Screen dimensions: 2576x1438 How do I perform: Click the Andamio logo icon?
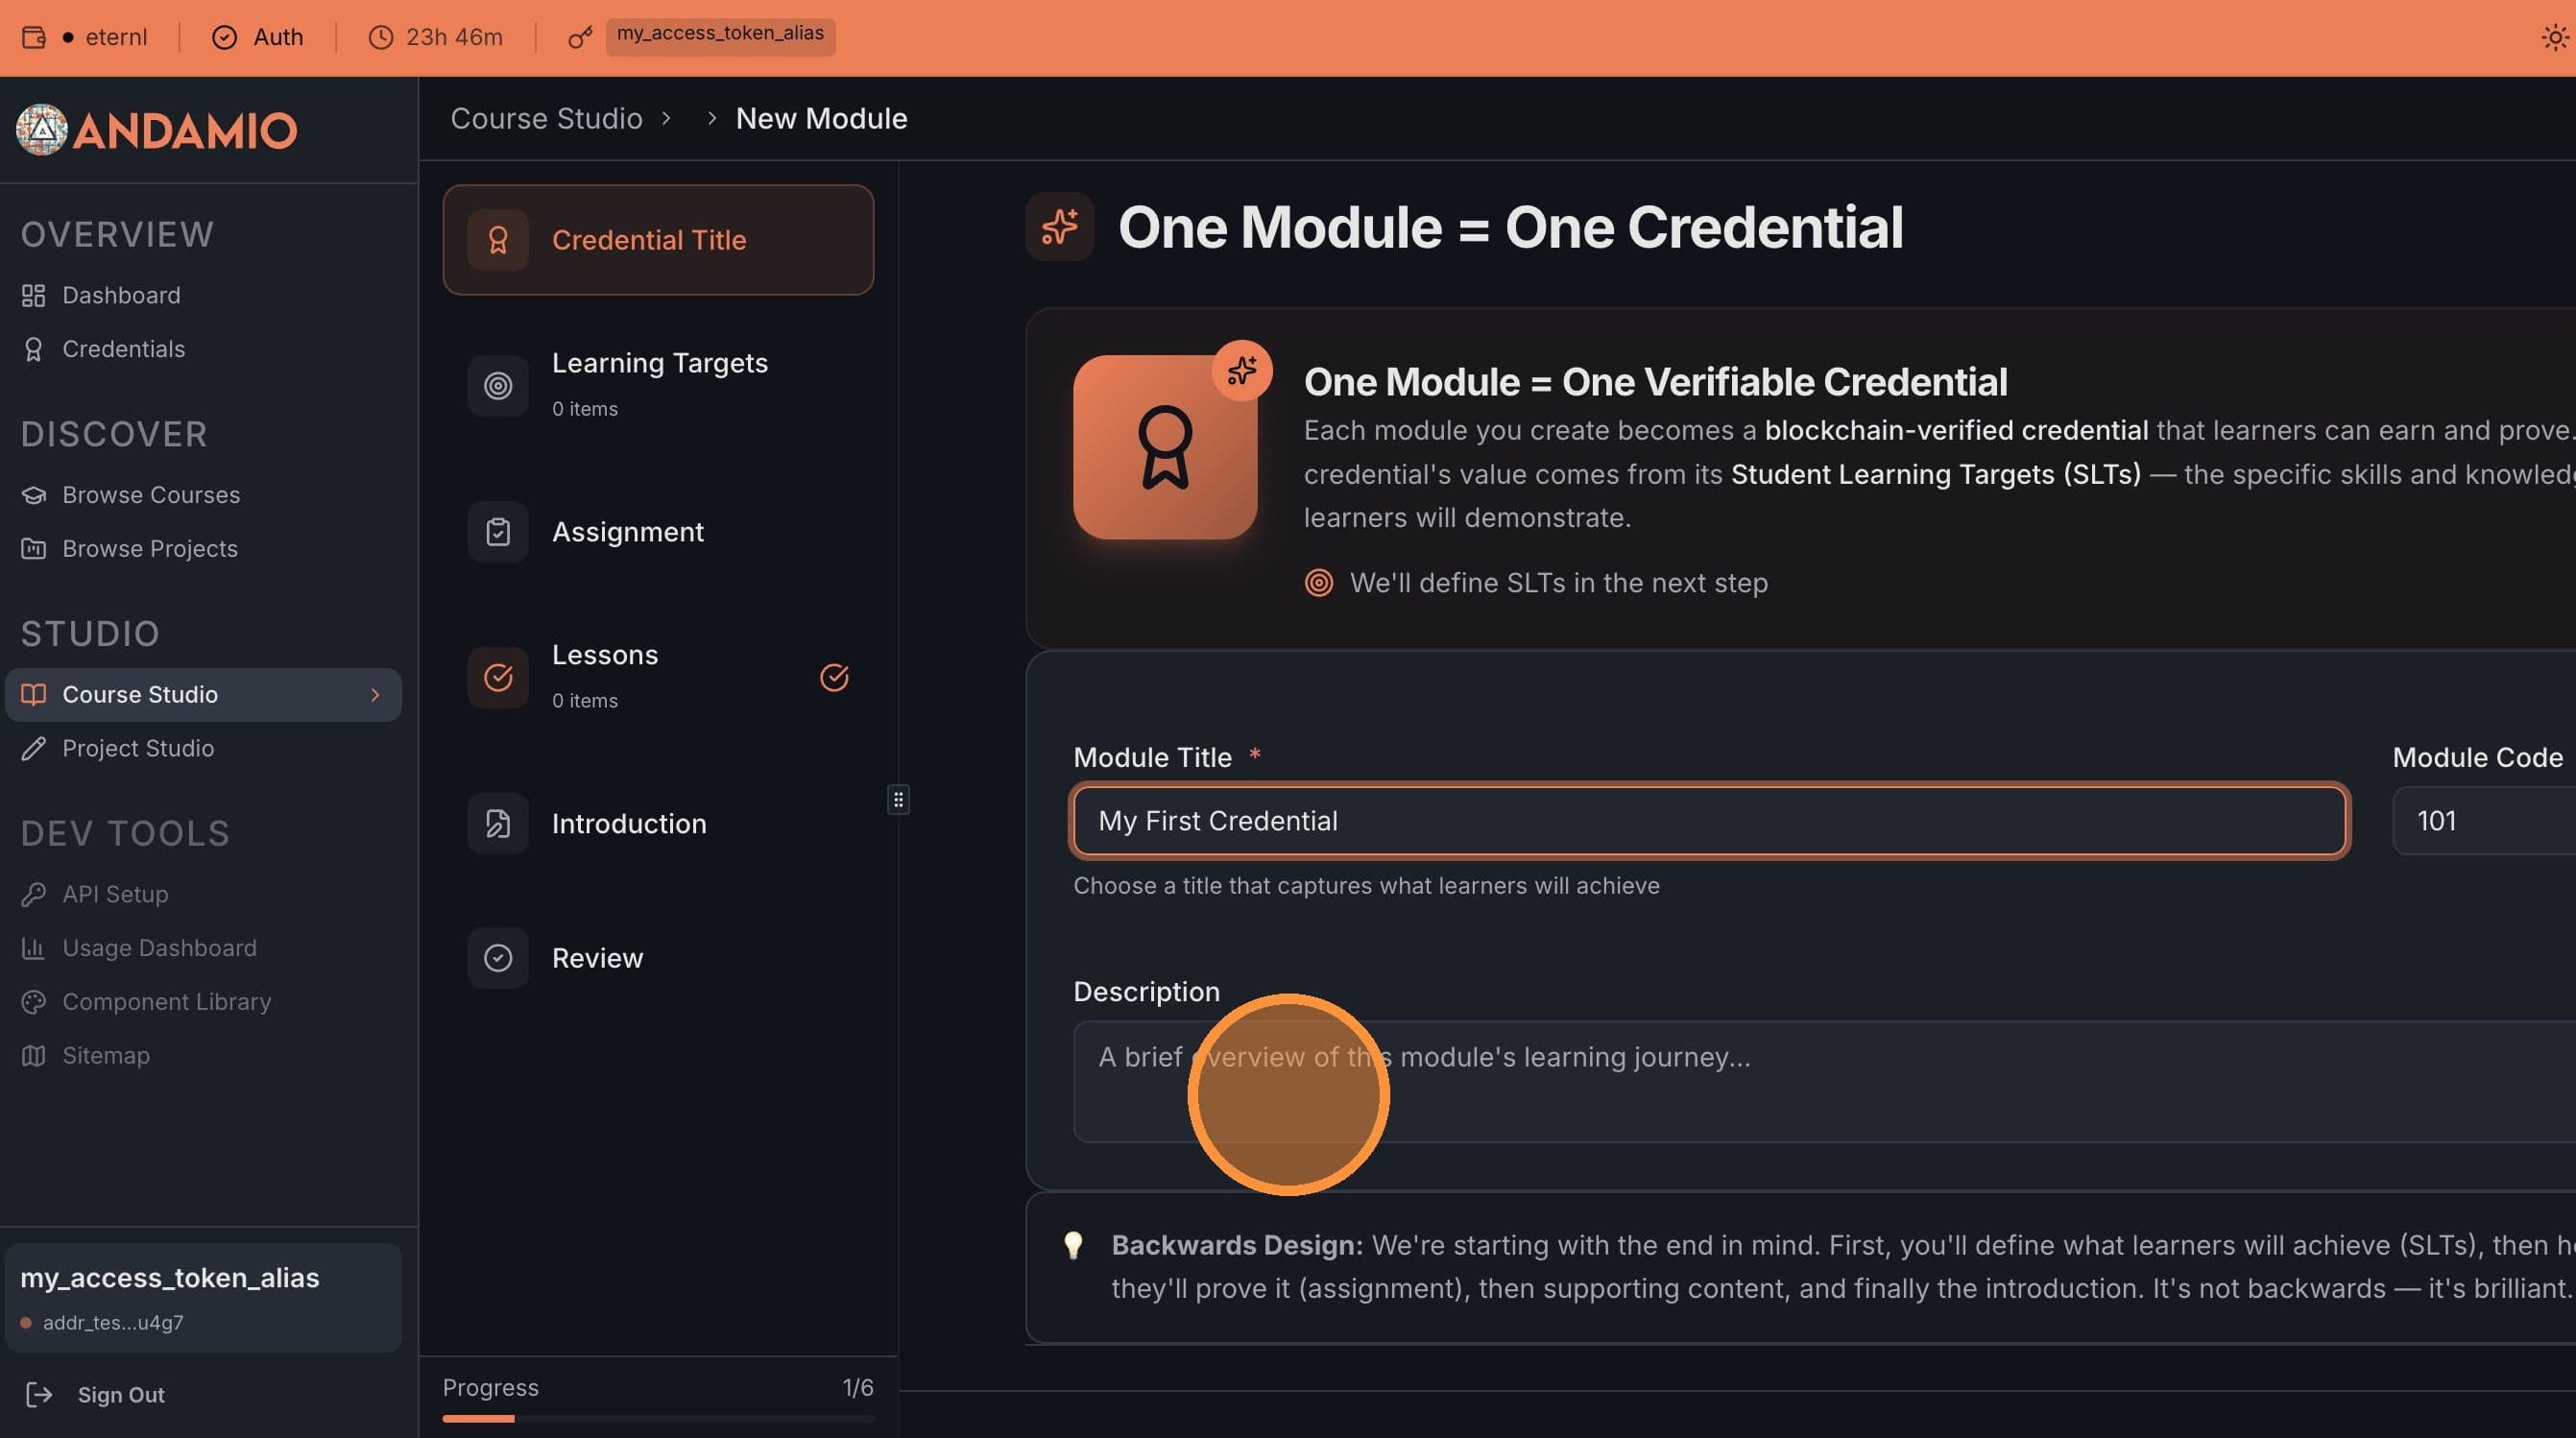[42, 130]
